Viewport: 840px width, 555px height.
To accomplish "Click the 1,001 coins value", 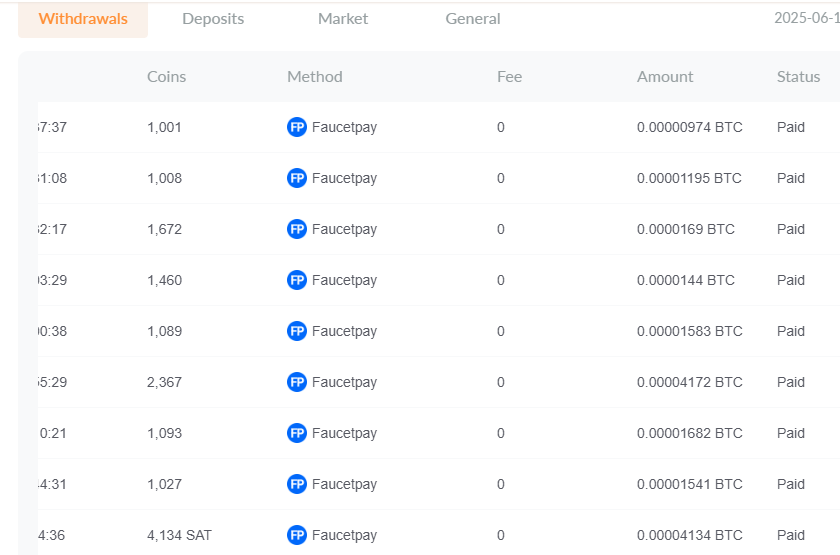I will pos(164,128).
